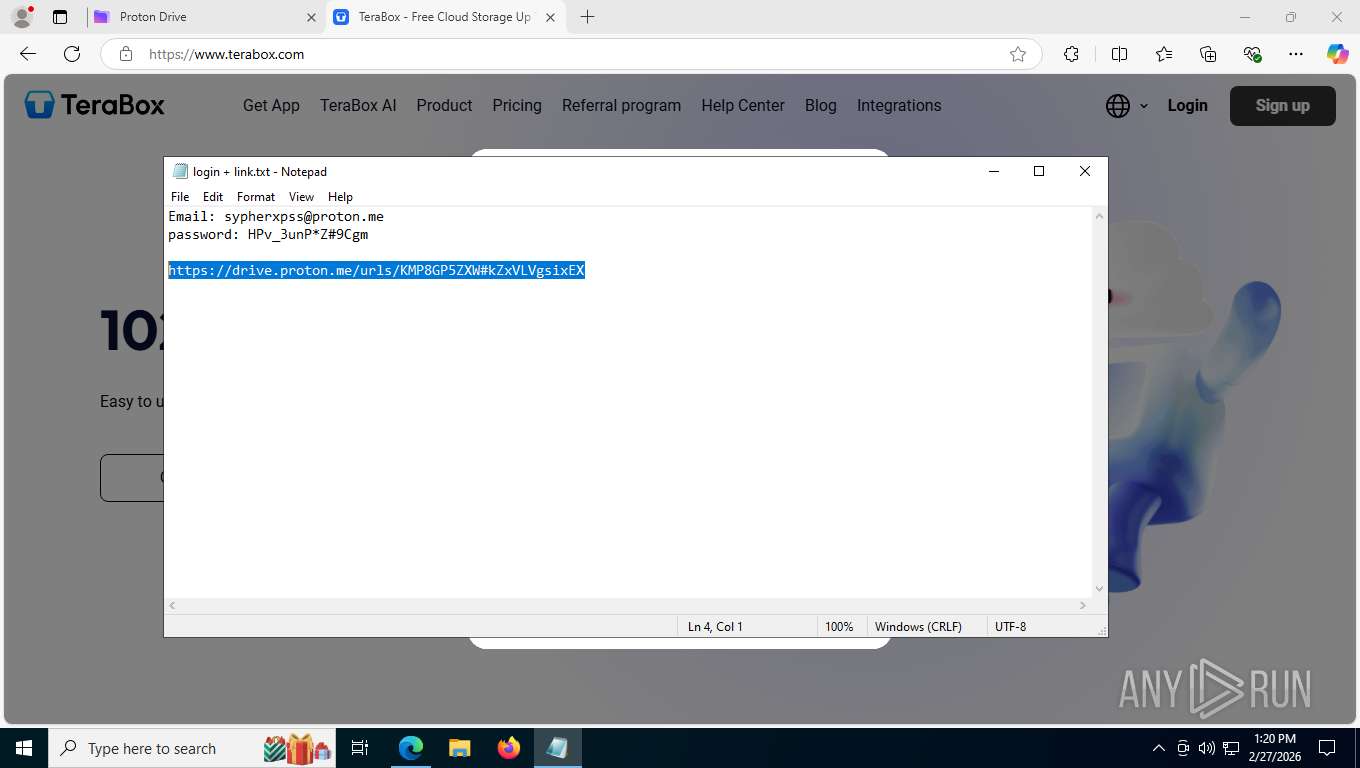Click Notepad horizontal scrollbar left arrow
Screen dimensions: 1360x768
tap(172, 605)
